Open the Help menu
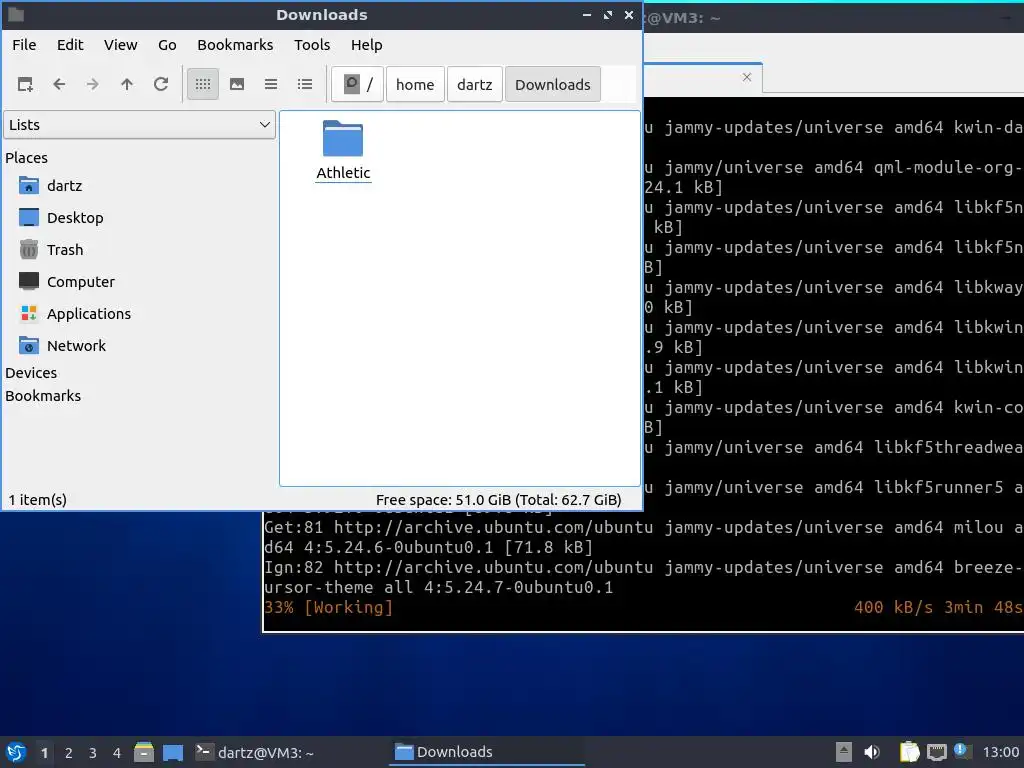The width and height of the screenshot is (1024, 768). point(366,45)
